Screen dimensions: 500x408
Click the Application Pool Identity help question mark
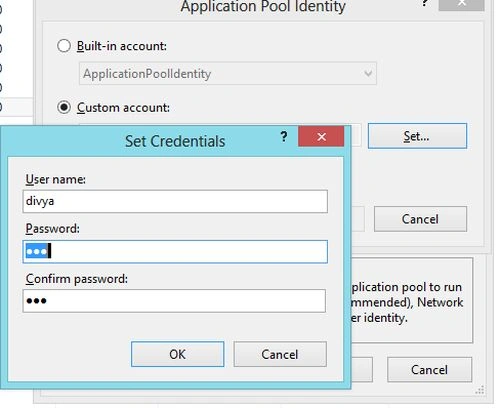tap(425, 3)
